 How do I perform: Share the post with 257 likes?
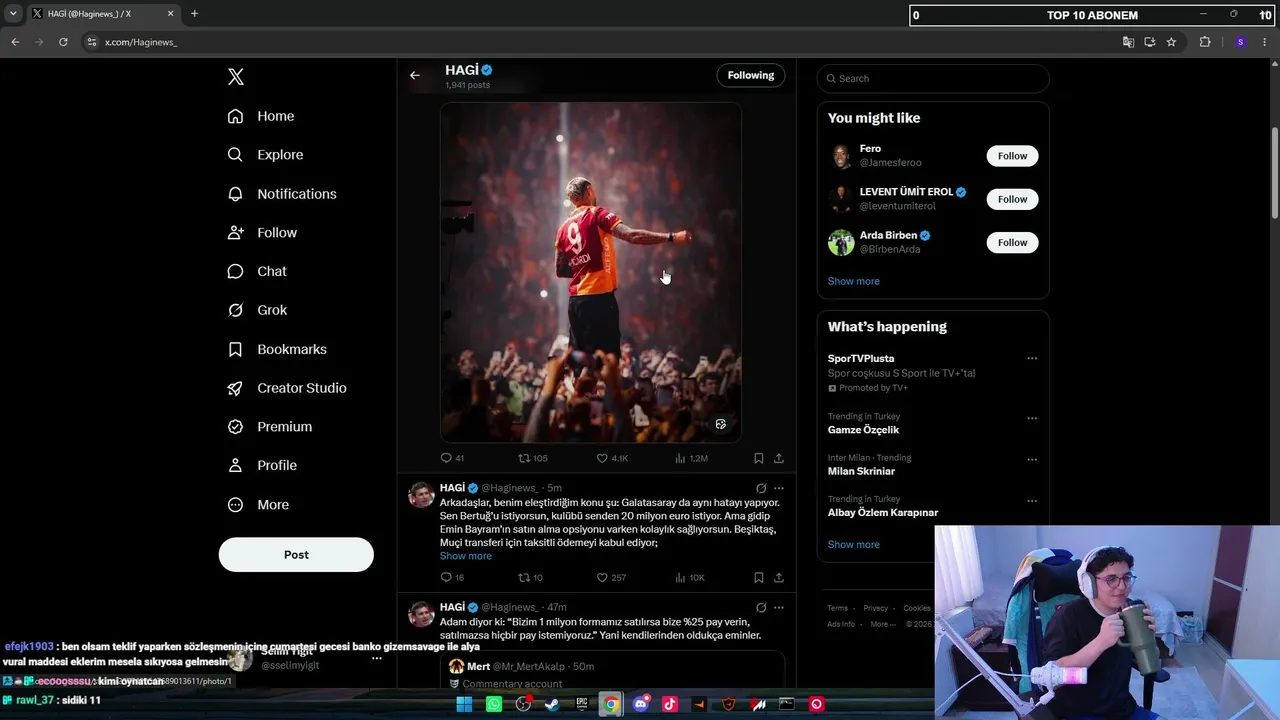pyautogui.click(x=779, y=577)
